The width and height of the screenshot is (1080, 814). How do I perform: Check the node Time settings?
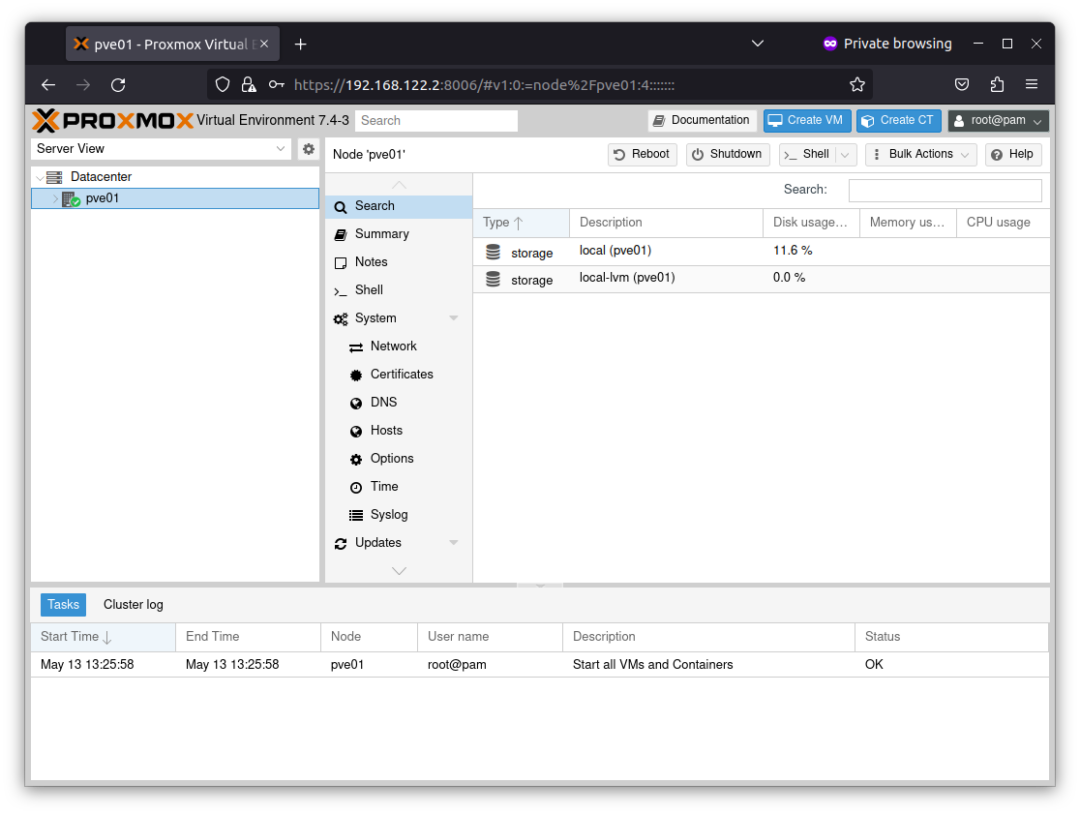(x=385, y=486)
